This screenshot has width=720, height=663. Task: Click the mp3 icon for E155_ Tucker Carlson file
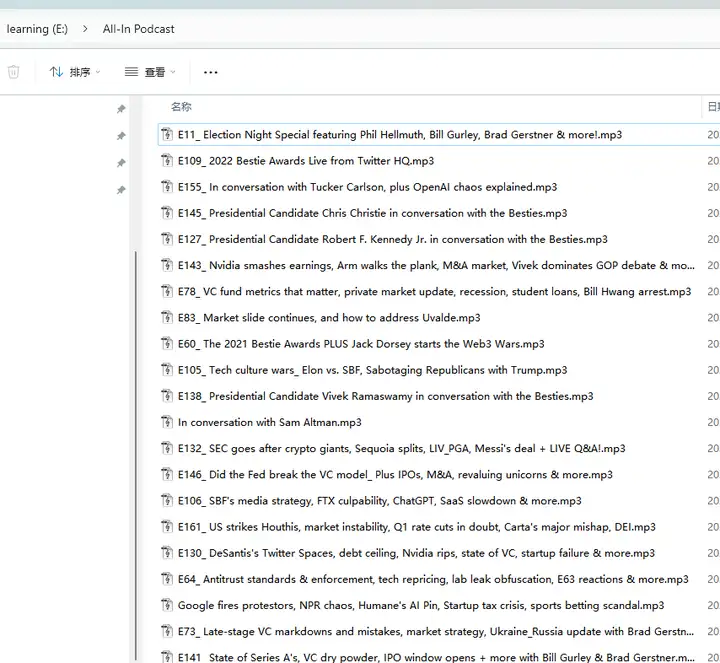coord(167,187)
